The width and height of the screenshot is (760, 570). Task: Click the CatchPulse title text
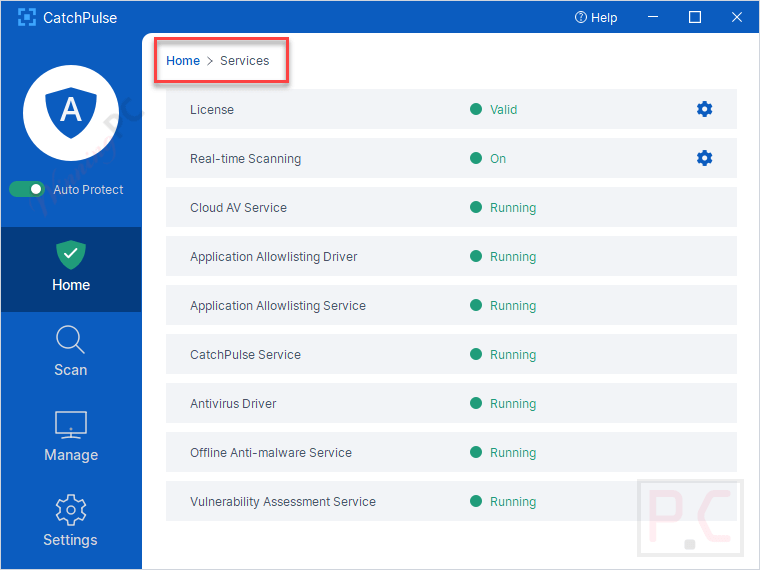pos(80,18)
